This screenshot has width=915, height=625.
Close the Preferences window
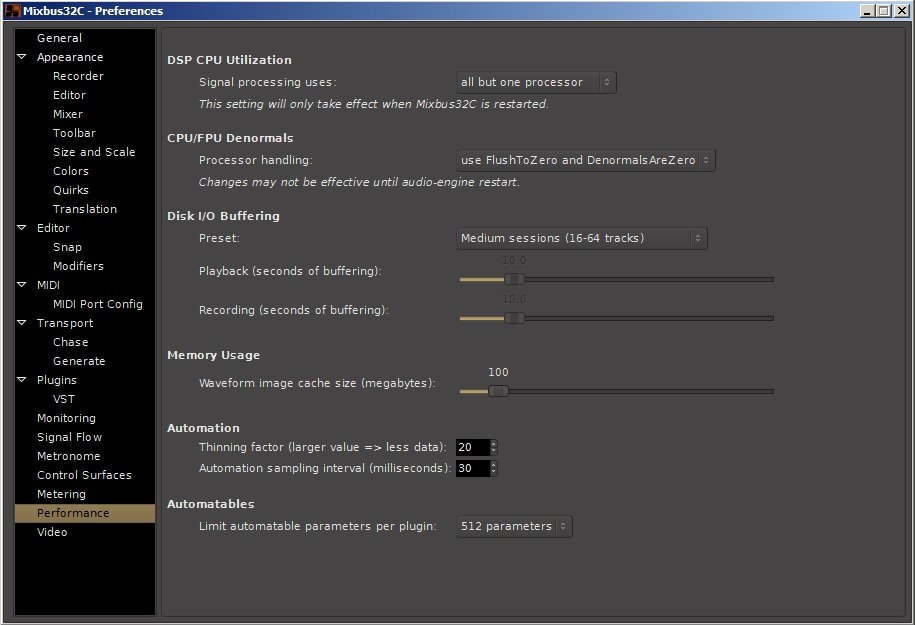tap(902, 11)
